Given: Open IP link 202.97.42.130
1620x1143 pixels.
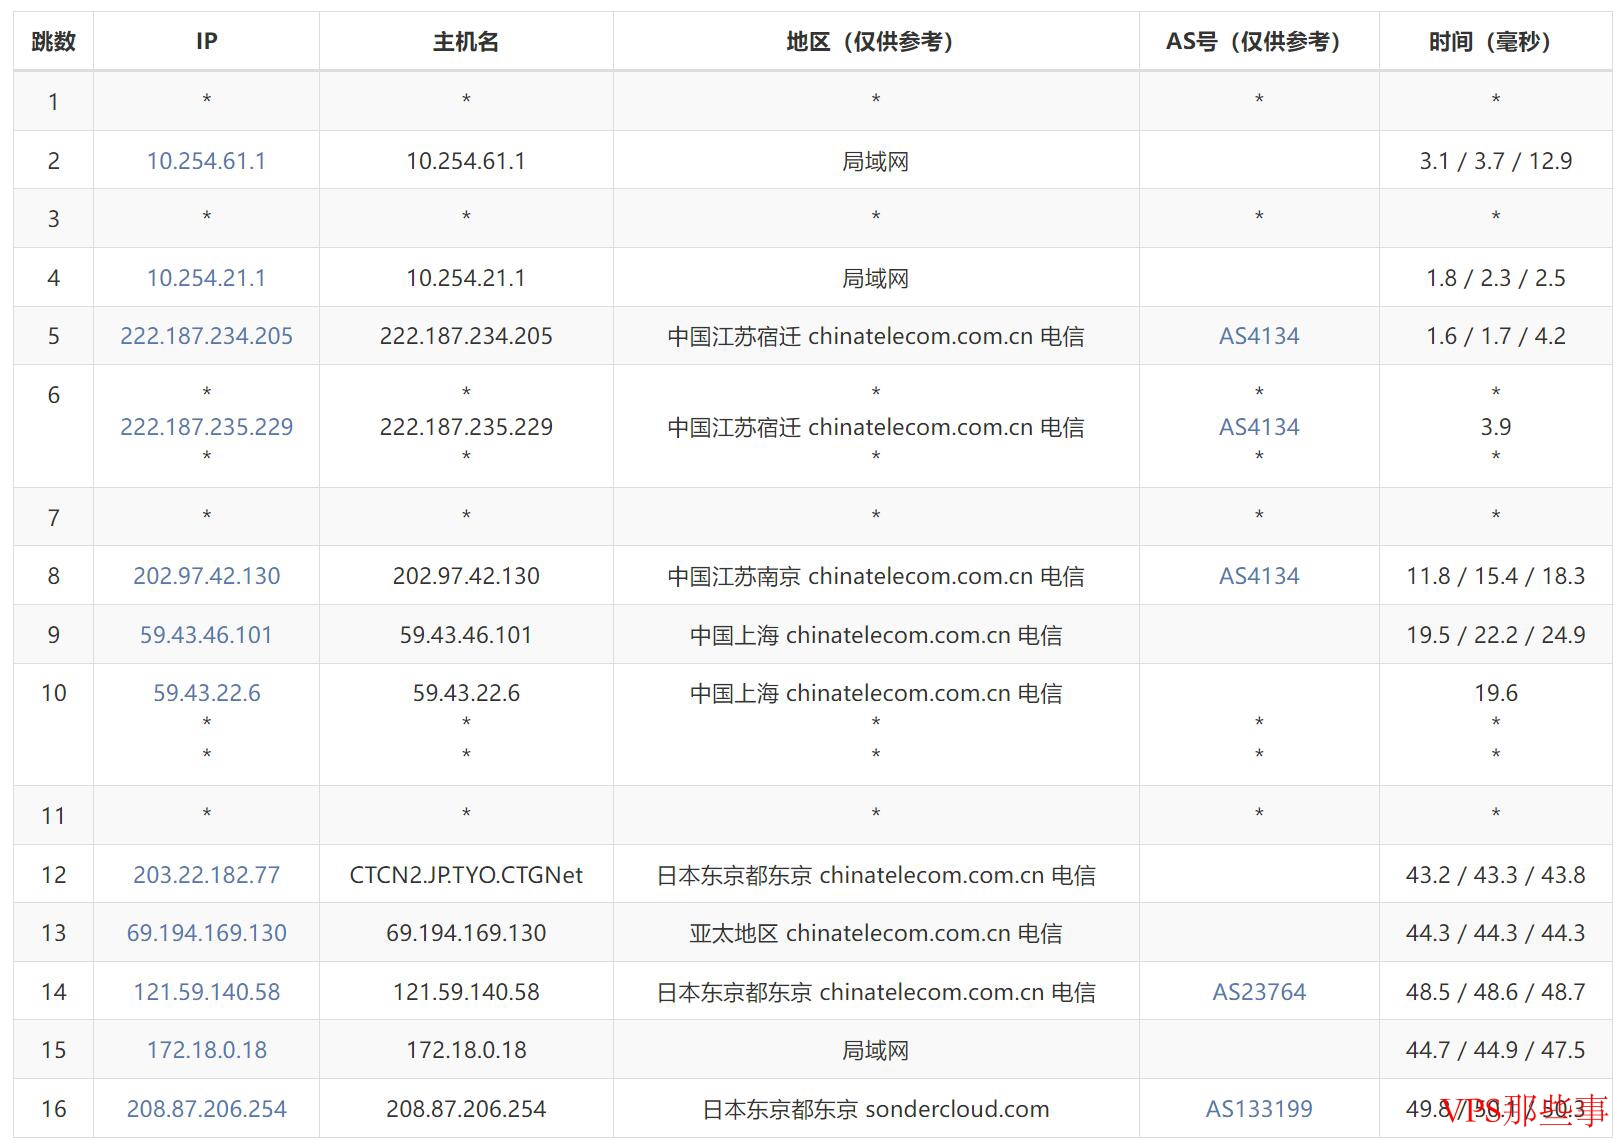Looking at the screenshot, I should tap(206, 576).
